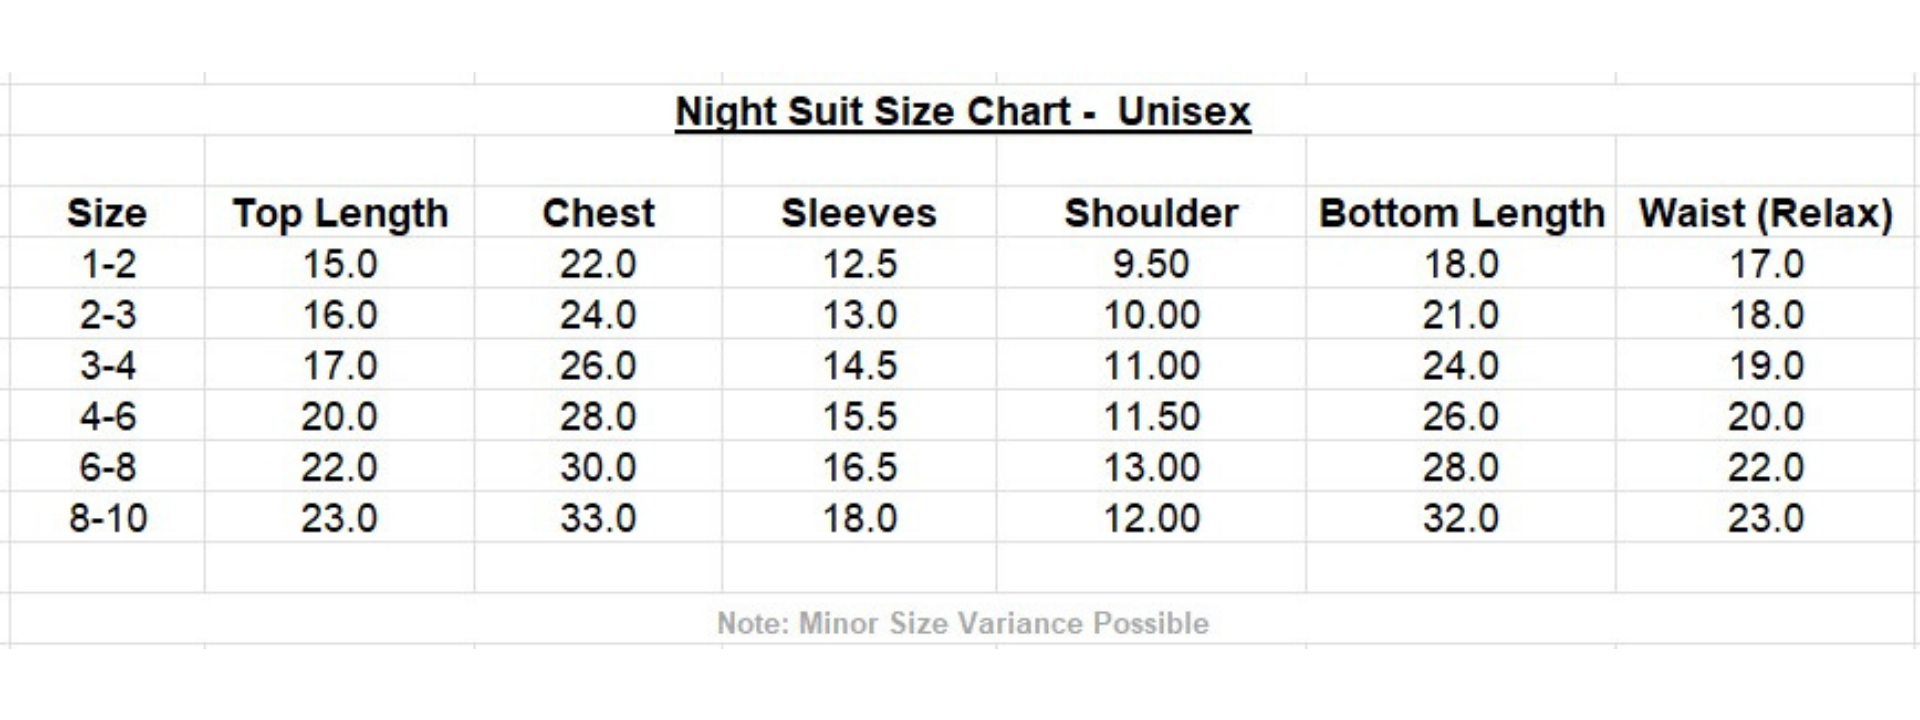This screenshot has height=720, width=1920.
Task: Click the Minor Size Variance note
Action: tap(962, 623)
